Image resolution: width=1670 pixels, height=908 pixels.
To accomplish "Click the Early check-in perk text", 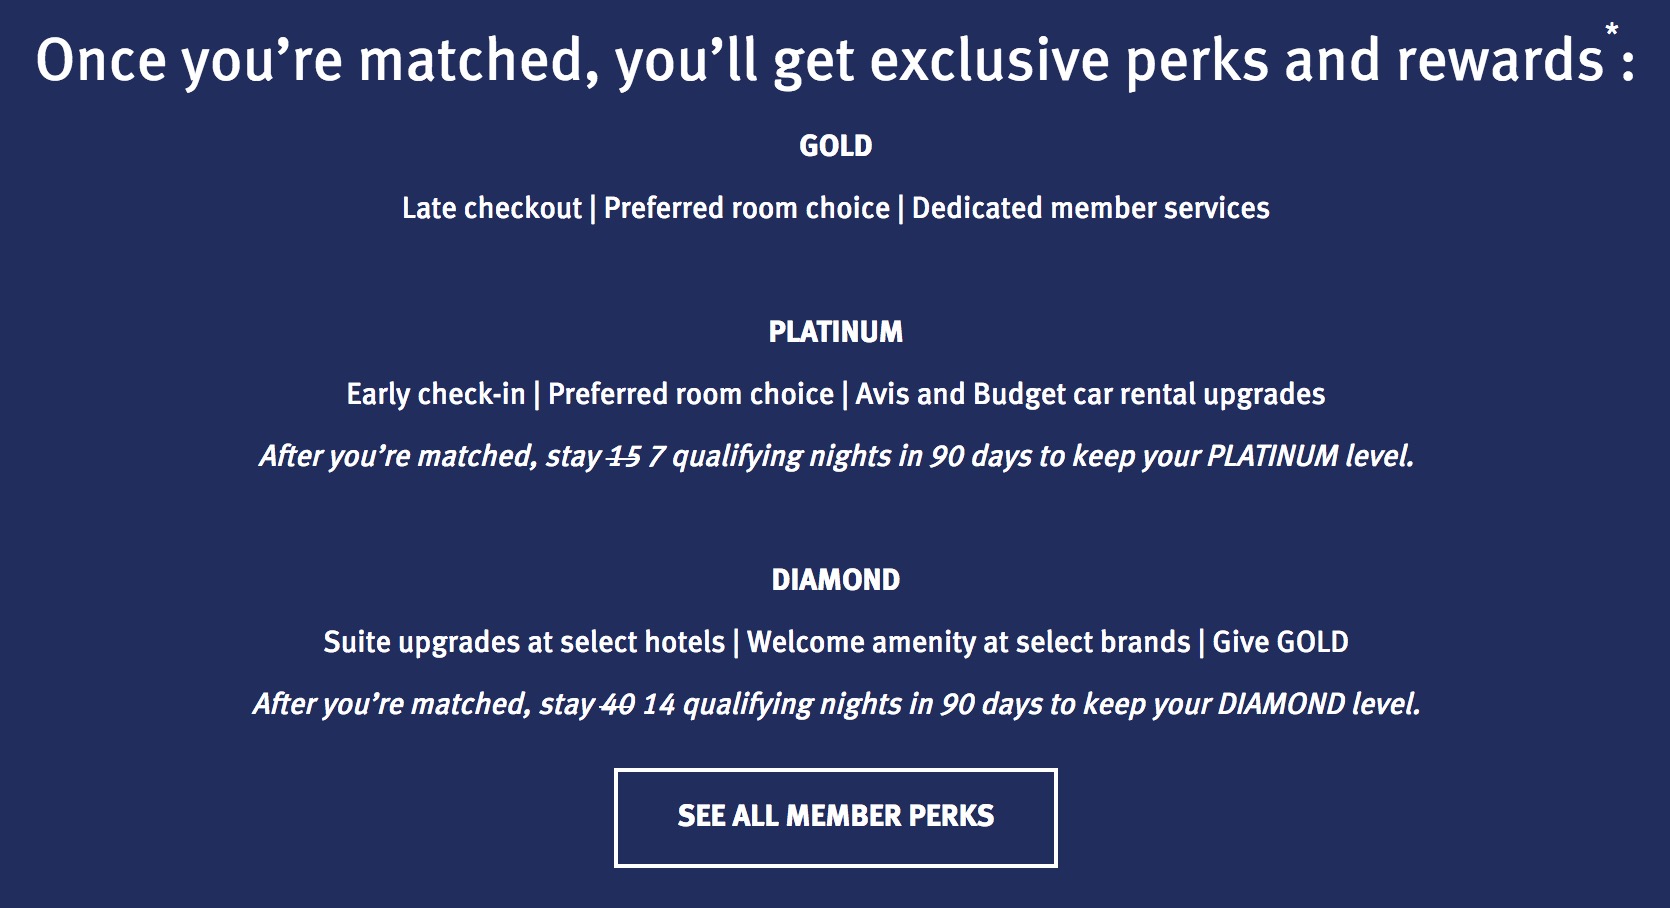I will pos(435,394).
